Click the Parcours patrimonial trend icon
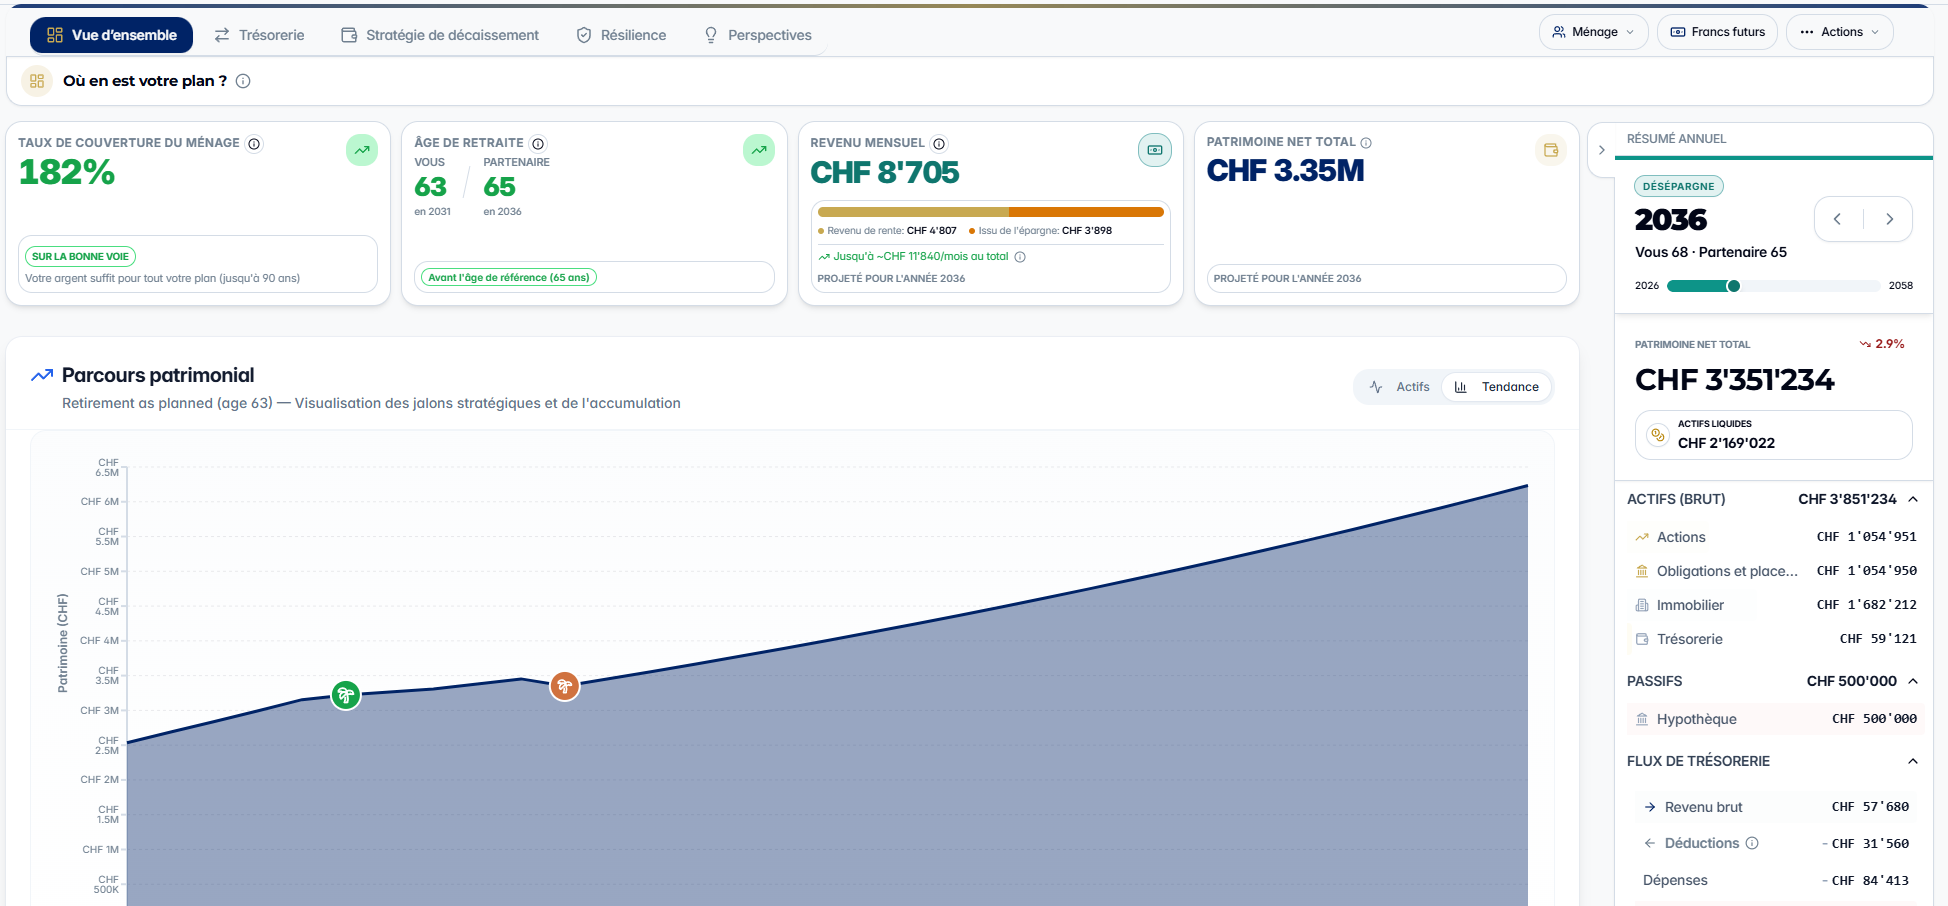Viewport: 1948px width, 906px height. tap(42, 375)
